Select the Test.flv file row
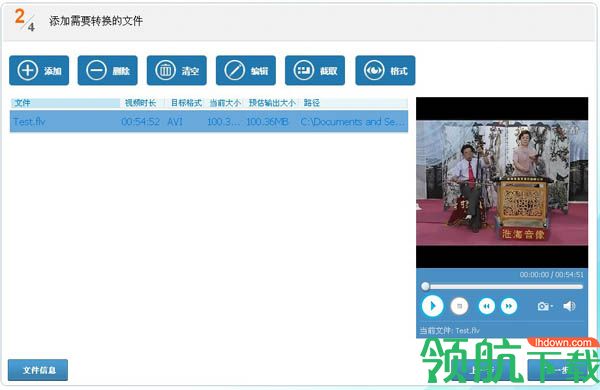Image resolution: width=600 pixels, height=390 pixels. tap(209, 121)
